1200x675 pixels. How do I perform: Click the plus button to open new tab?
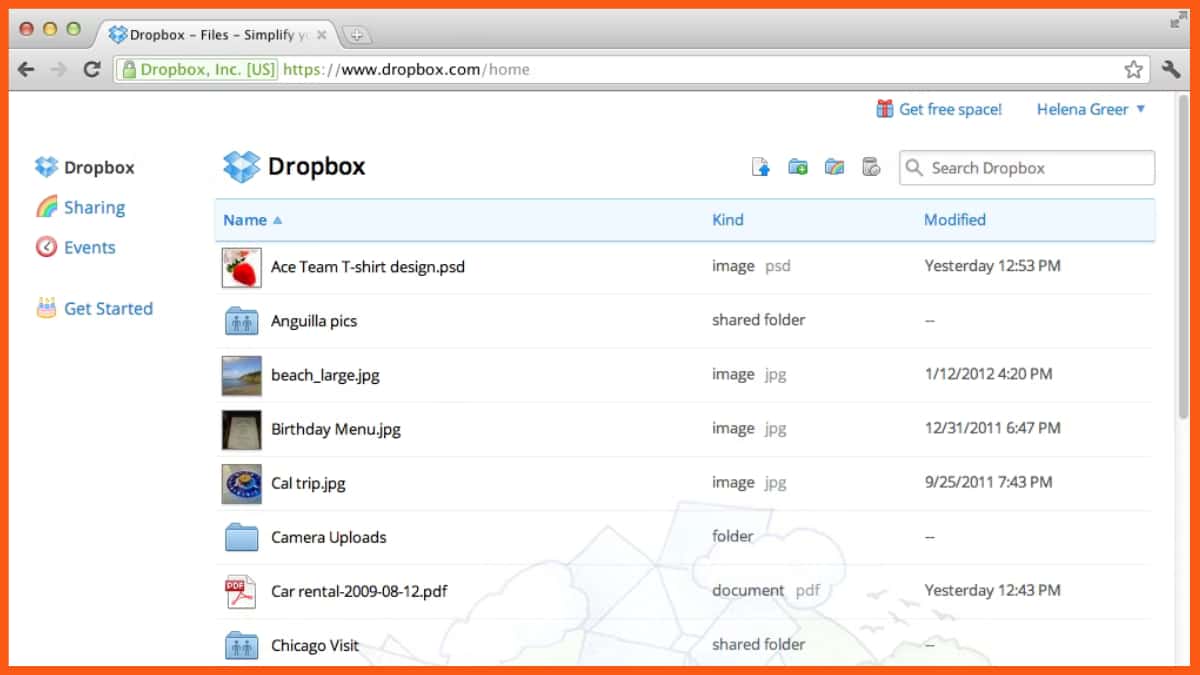point(356,33)
